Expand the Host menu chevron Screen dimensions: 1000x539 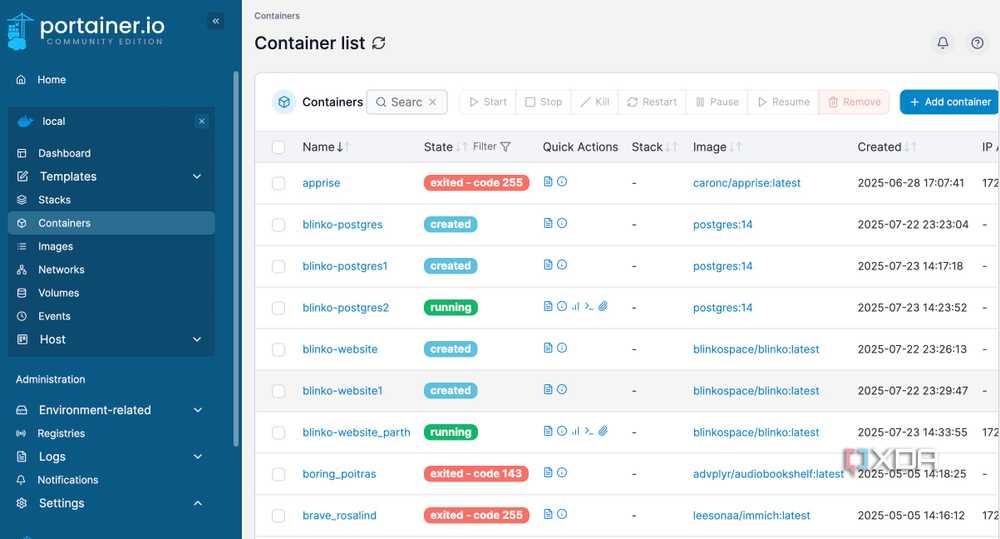(197, 339)
